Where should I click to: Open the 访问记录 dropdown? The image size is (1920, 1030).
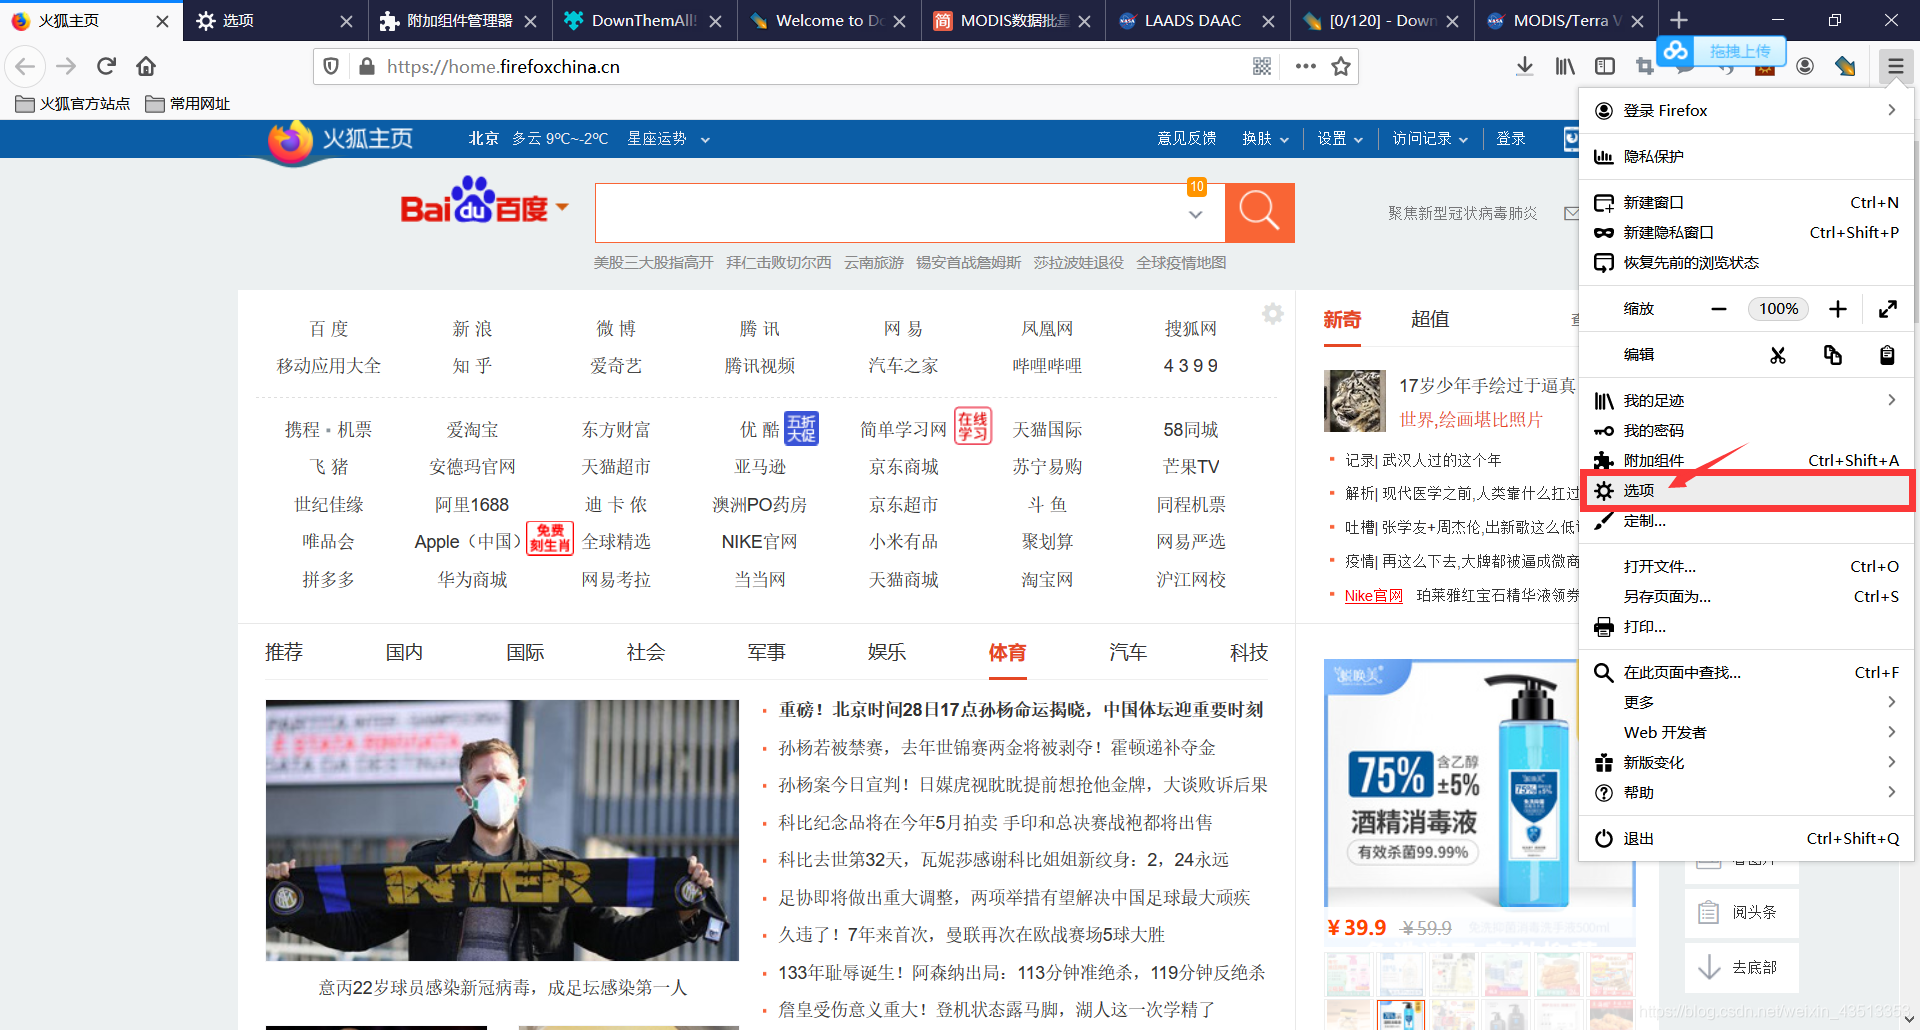tap(1430, 139)
